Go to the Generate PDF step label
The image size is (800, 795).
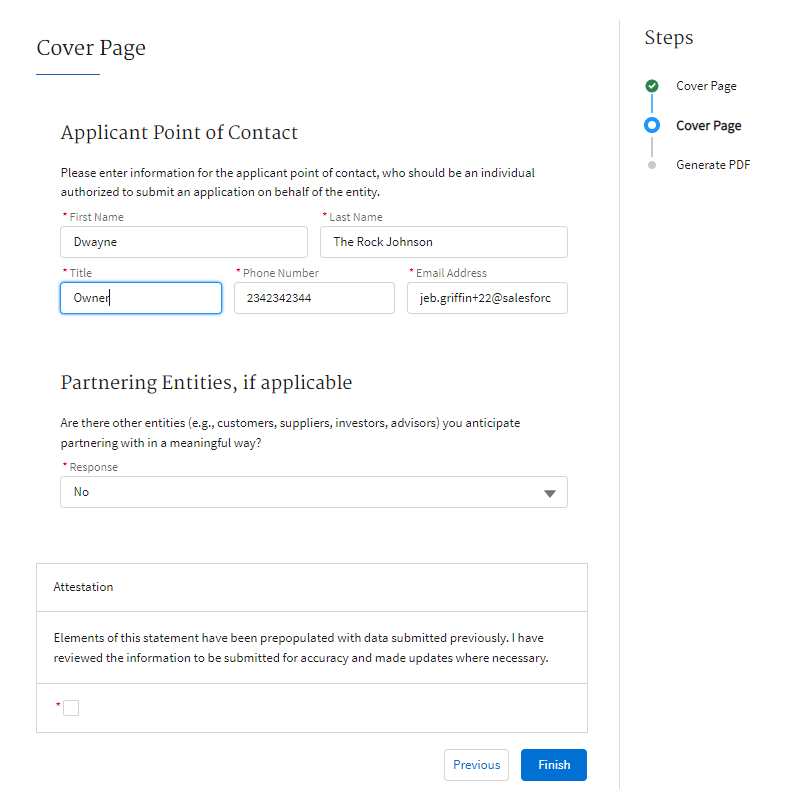[713, 165]
